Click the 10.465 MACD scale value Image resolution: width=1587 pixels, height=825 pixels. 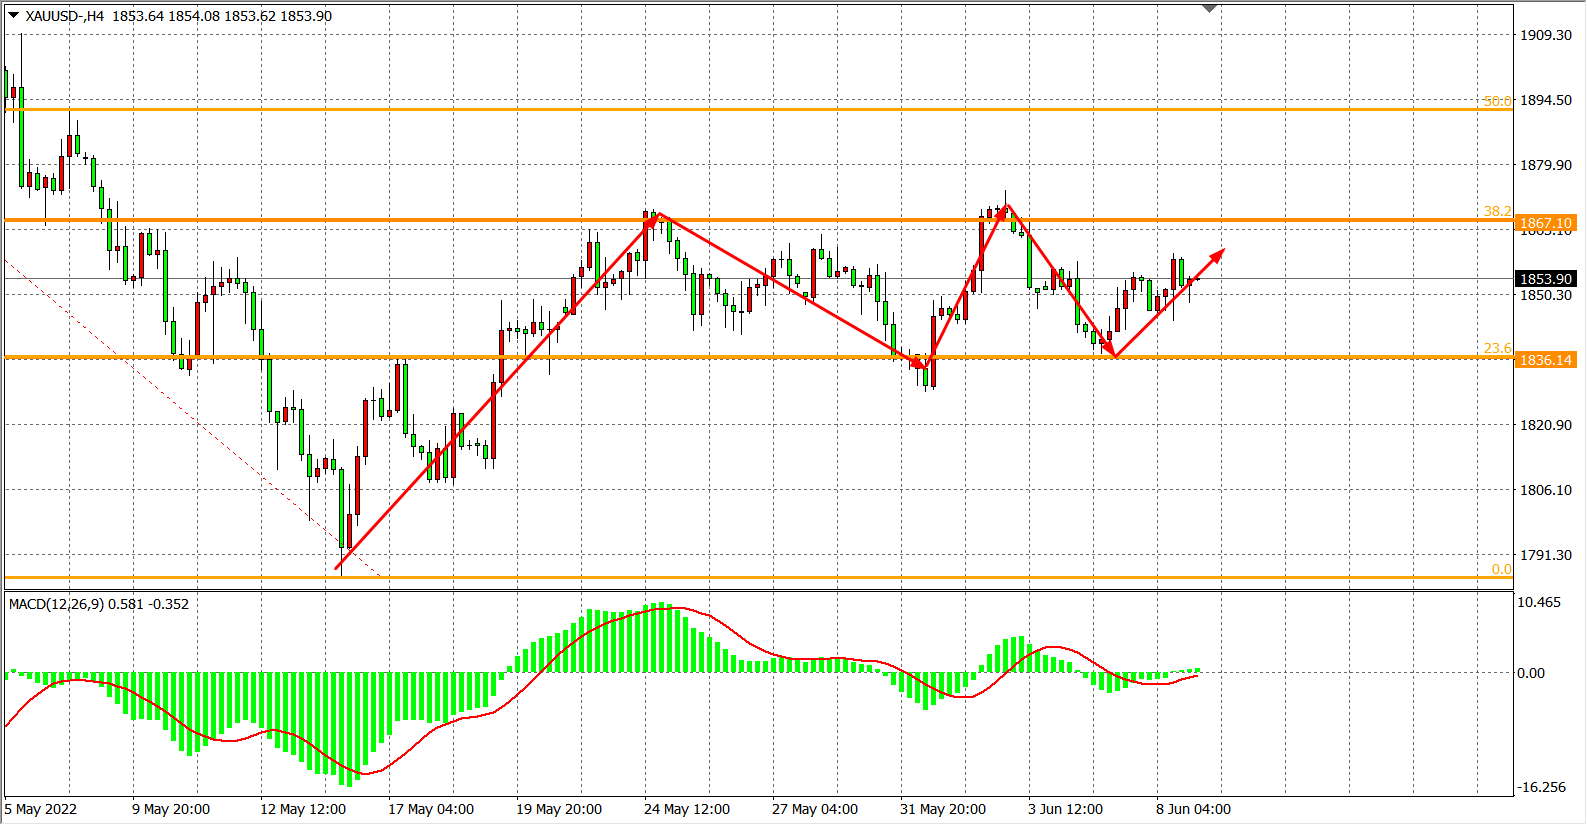tap(1538, 602)
